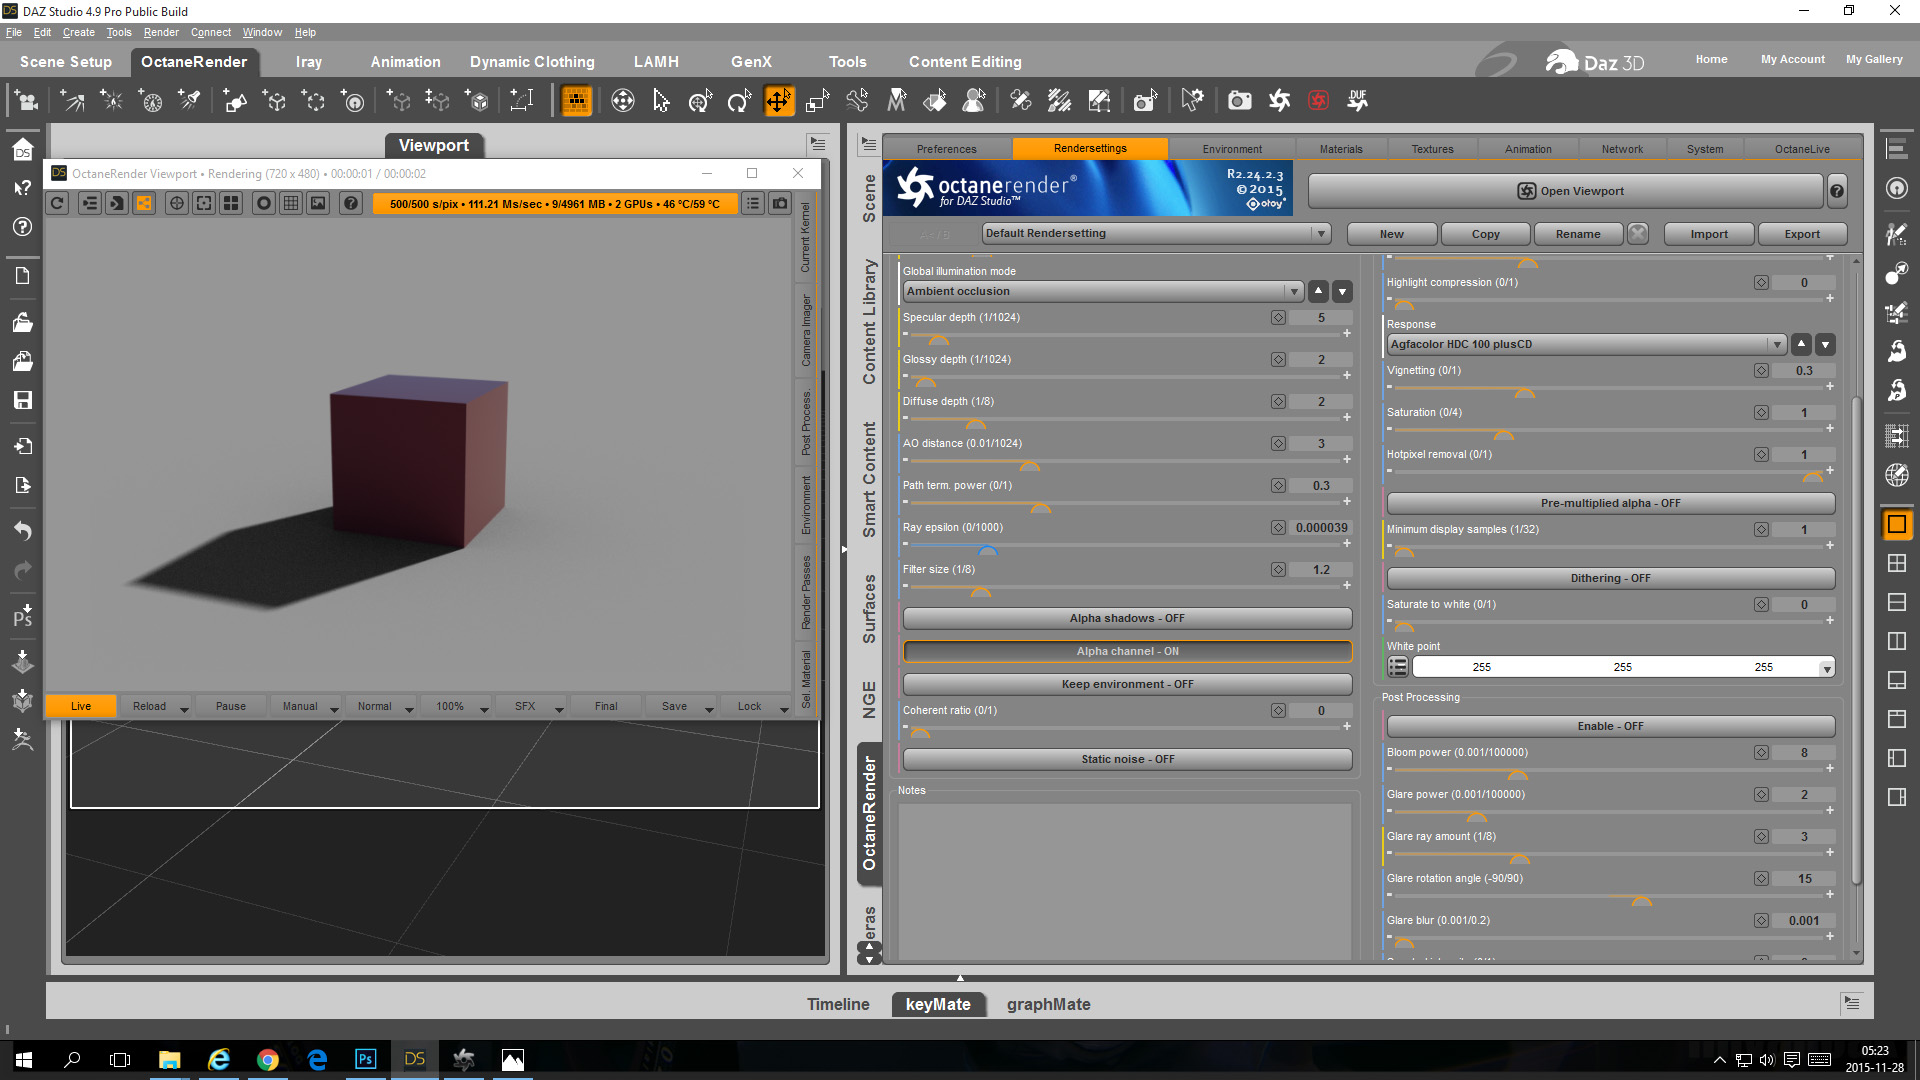The height and width of the screenshot is (1080, 1920).
Task: Click the Export rendersetting button
Action: pyautogui.click(x=1802, y=234)
